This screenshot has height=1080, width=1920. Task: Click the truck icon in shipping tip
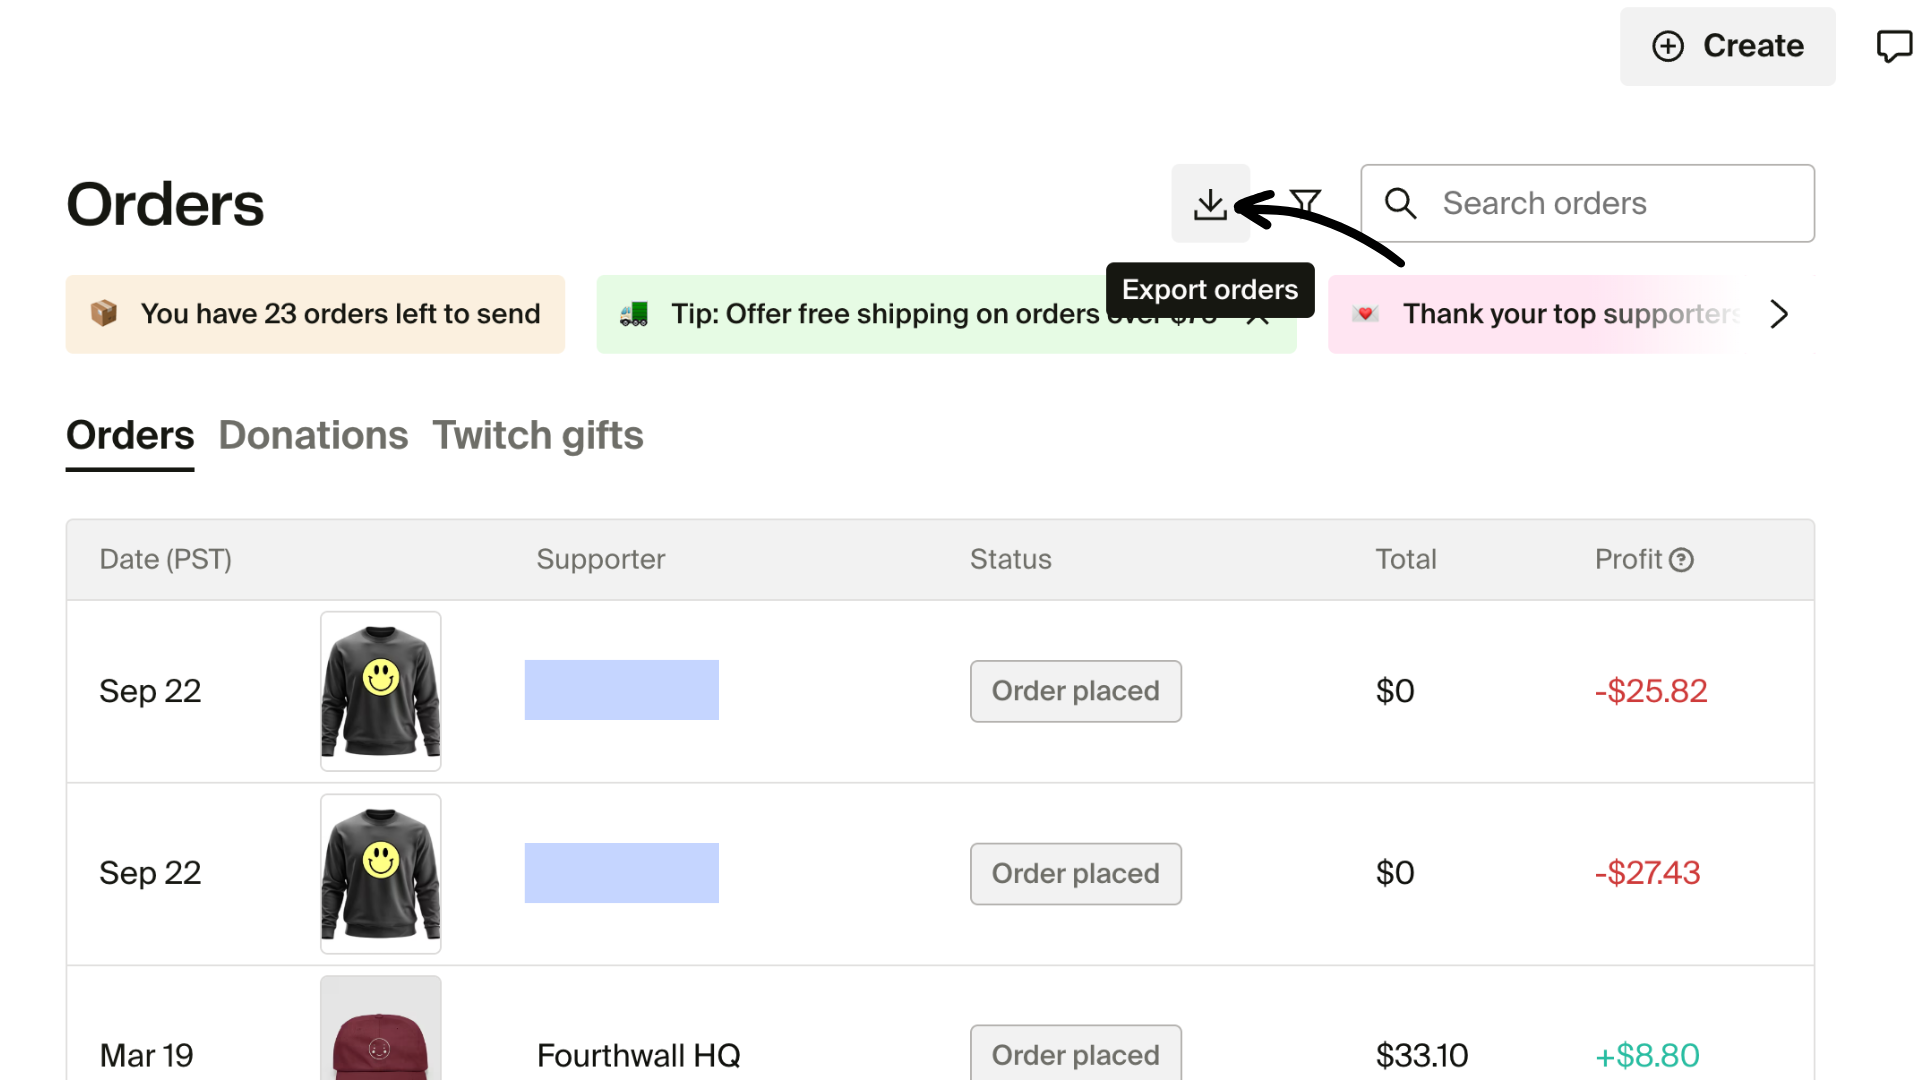[633, 313]
